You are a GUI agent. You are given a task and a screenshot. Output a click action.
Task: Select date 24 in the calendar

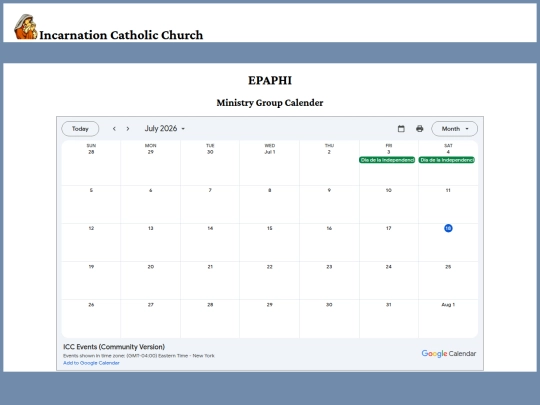tap(388, 267)
